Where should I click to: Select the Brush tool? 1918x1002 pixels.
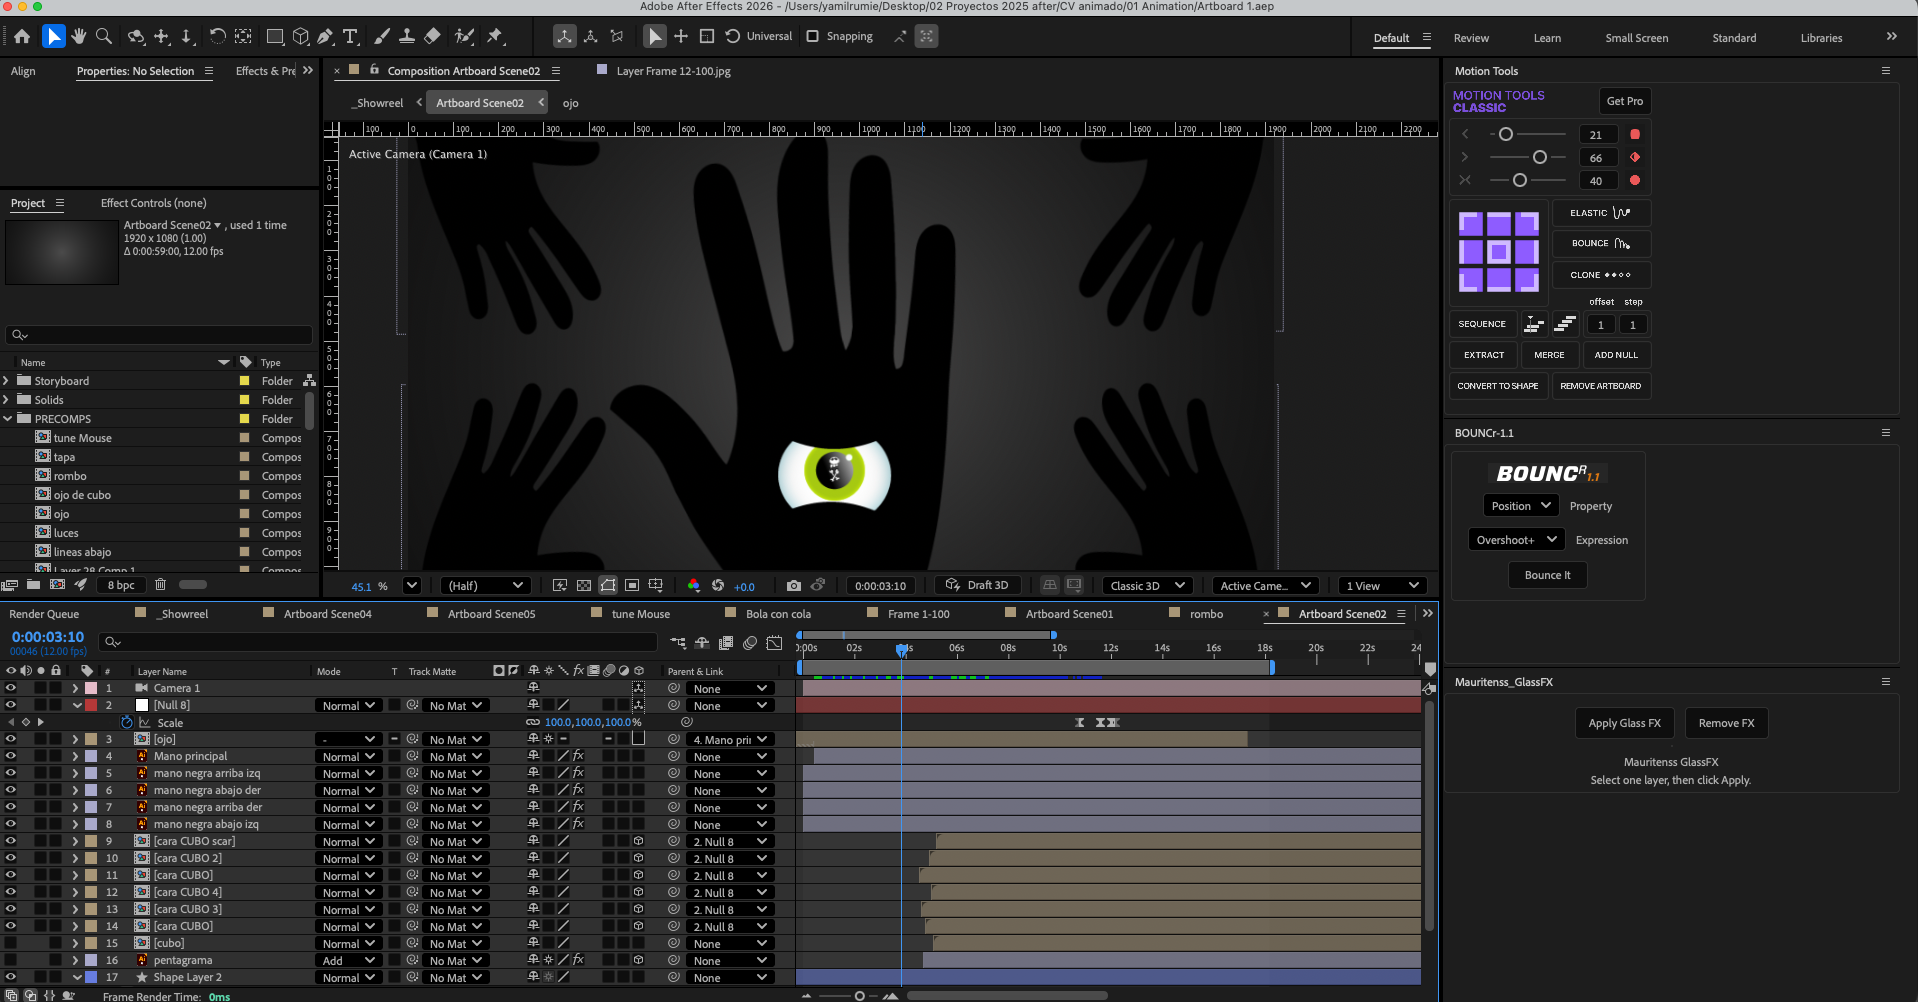pos(381,37)
